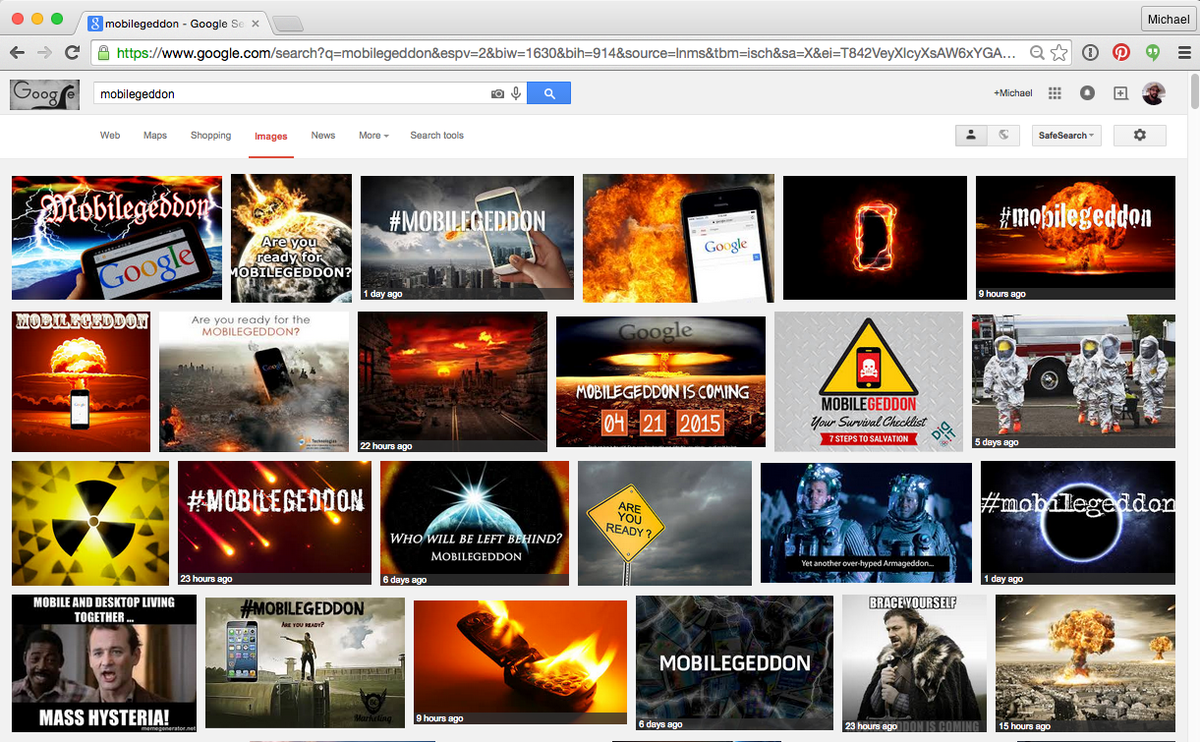Open the Pinterest extension icon
Image resolution: width=1200 pixels, height=742 pixels.
(1122, 53)
